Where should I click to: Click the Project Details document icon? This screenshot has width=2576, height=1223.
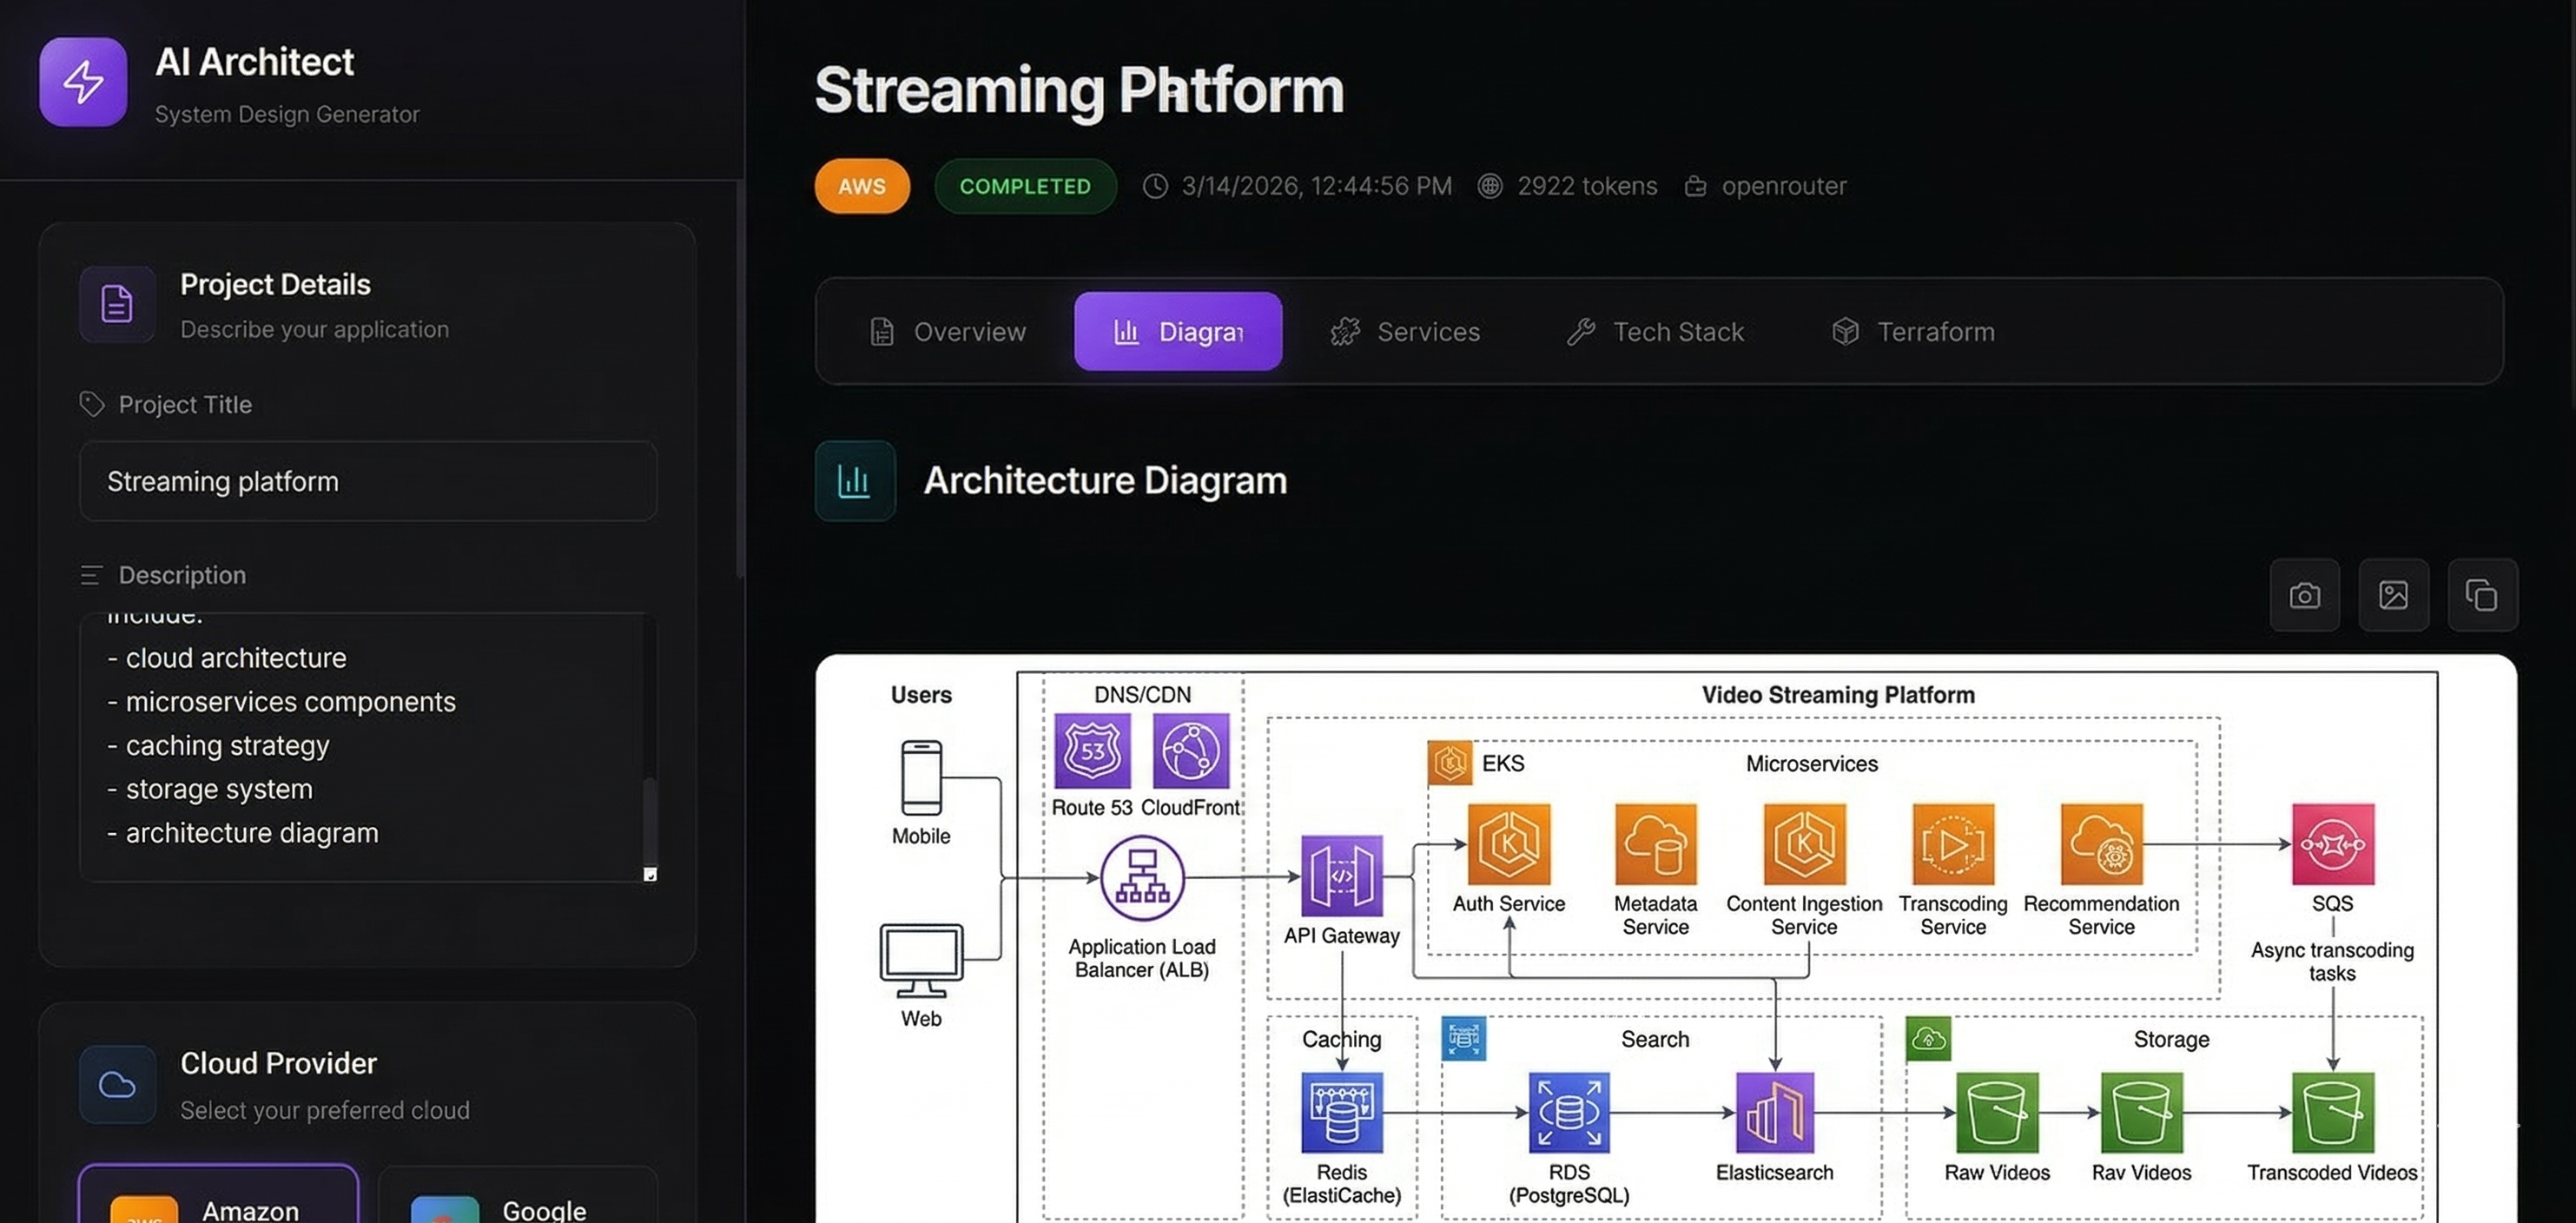(117, 305)
